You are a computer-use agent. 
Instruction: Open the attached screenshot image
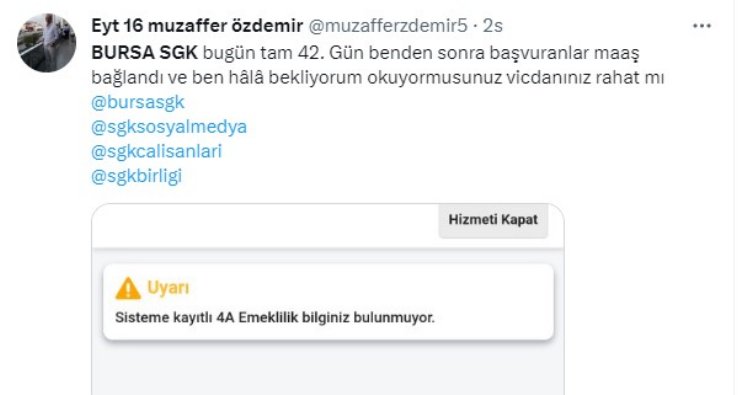(x=328, y=299)
